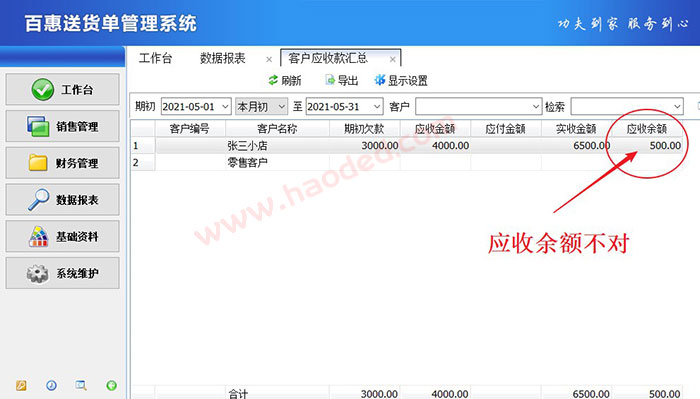
Task: Click the 显示设置 display settings gear icon
Action: (x=379, y=80)
